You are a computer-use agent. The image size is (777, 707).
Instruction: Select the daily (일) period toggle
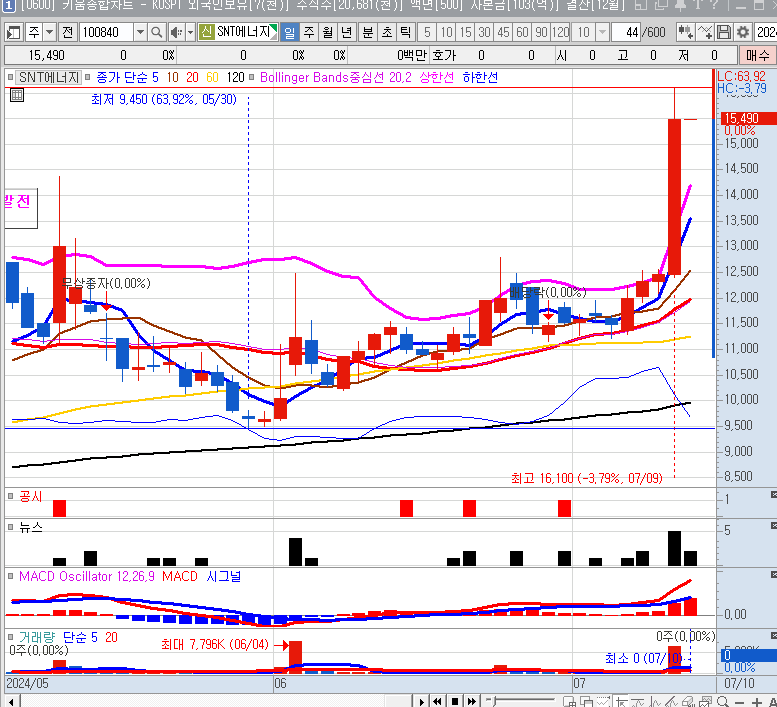coord(289,32)
